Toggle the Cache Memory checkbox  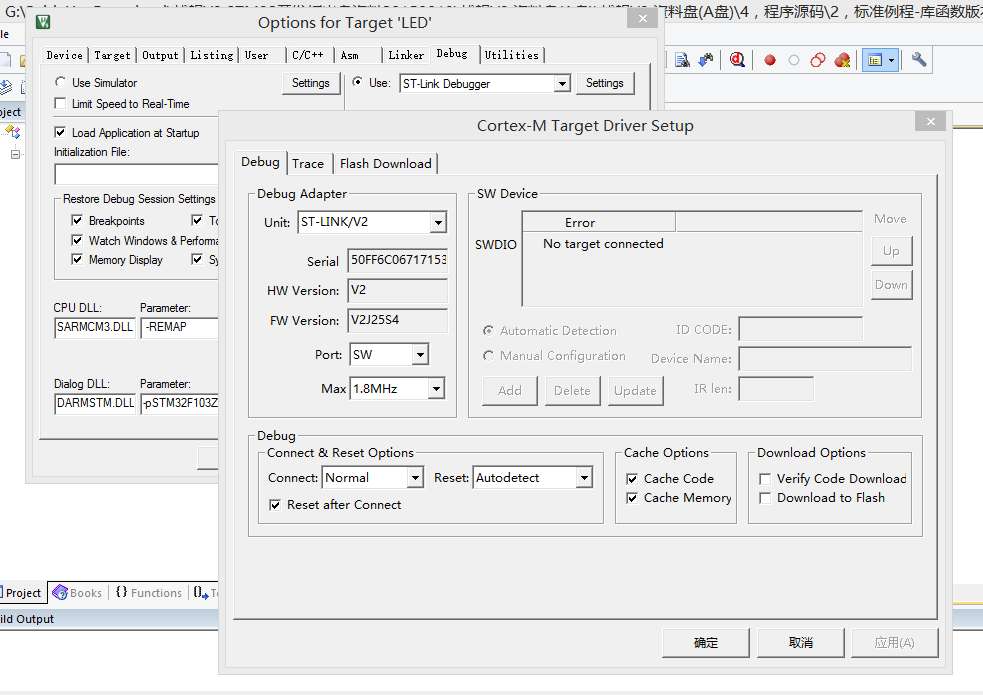632,498
